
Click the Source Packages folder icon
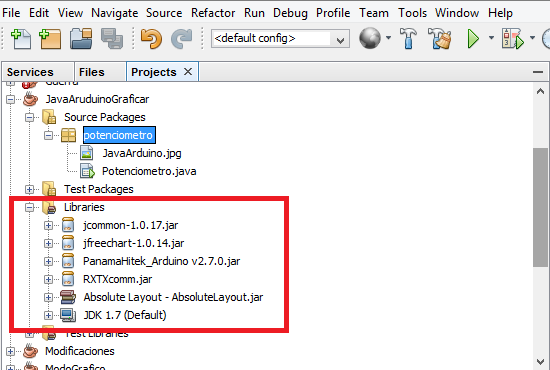[x=49, y=117]
